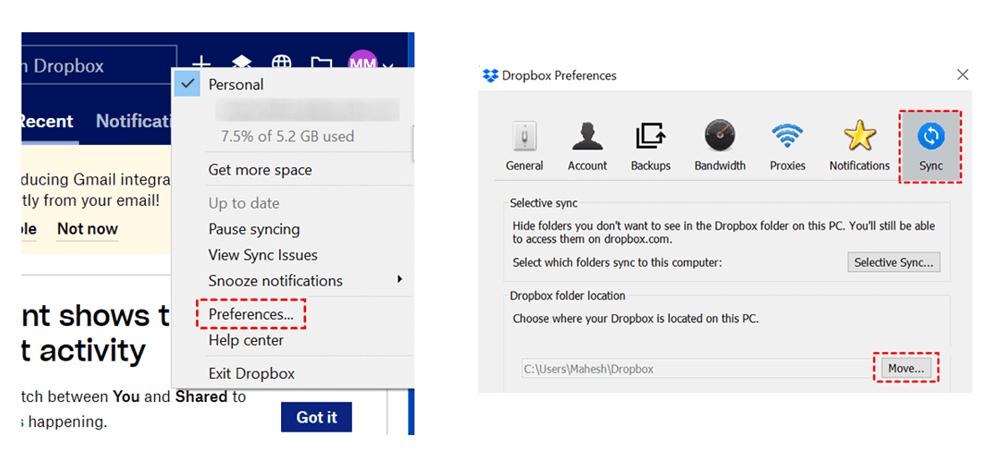Open the Notifications star preferences tab
The height and width of the screenshot is (461, 1000).
(x=859, y=147)
